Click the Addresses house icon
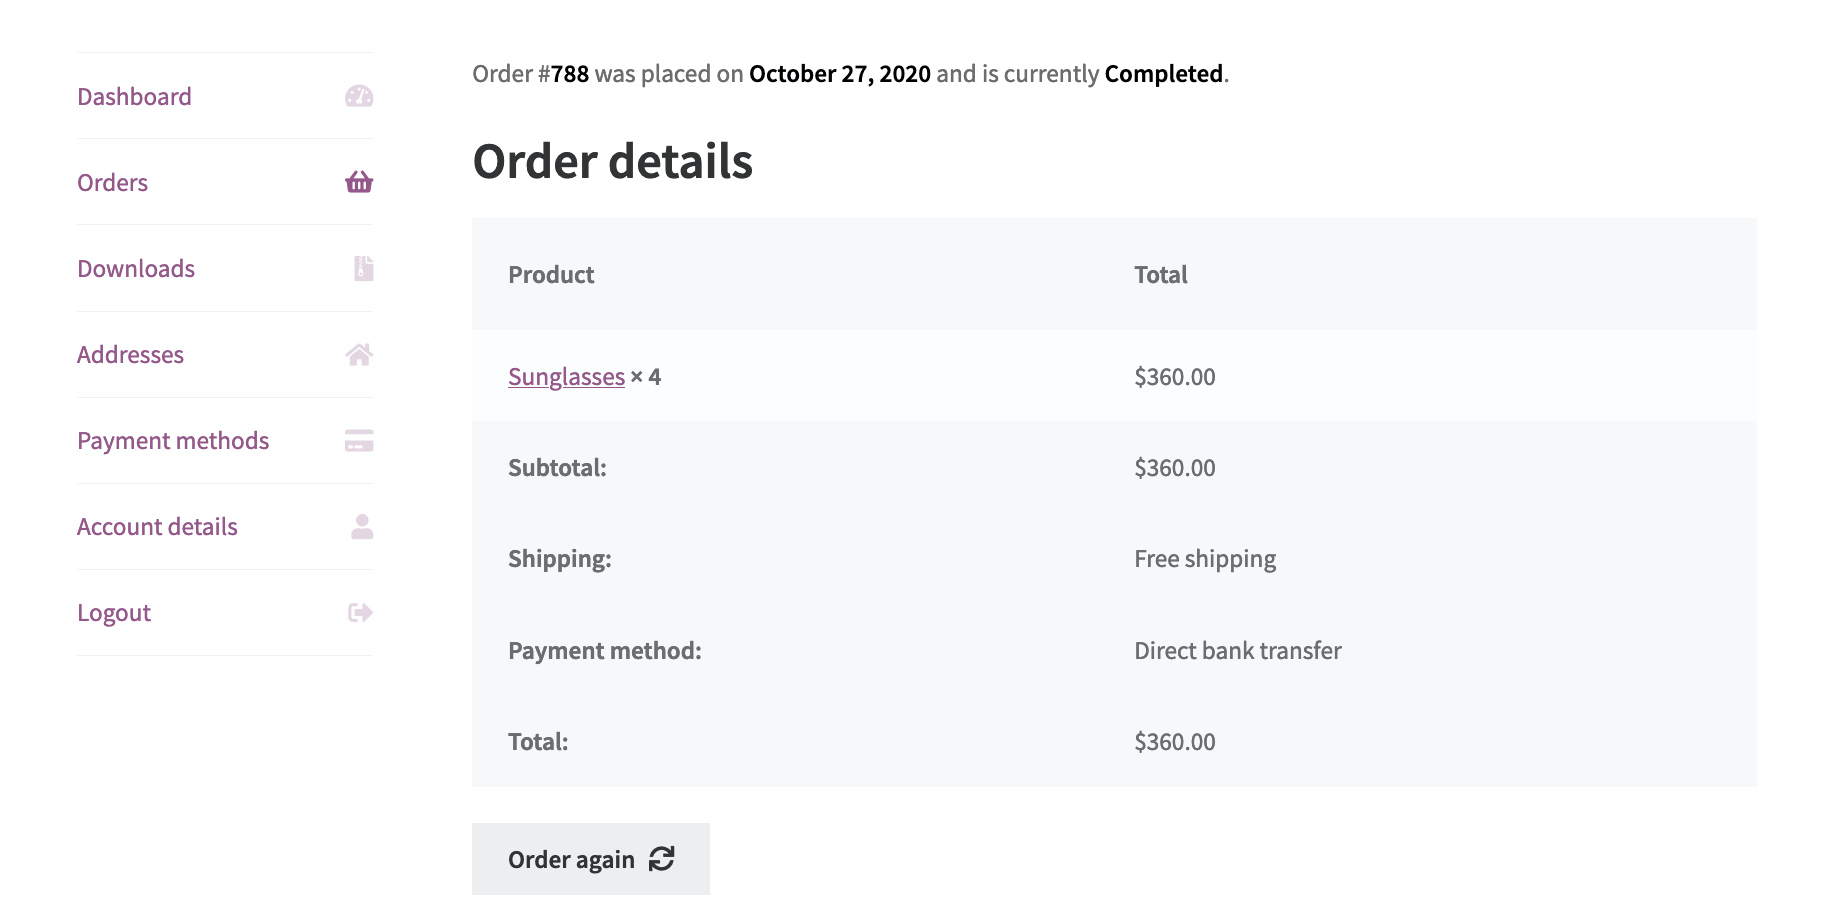The height and width of the screenshot is (923, 1845). point(359,354)
